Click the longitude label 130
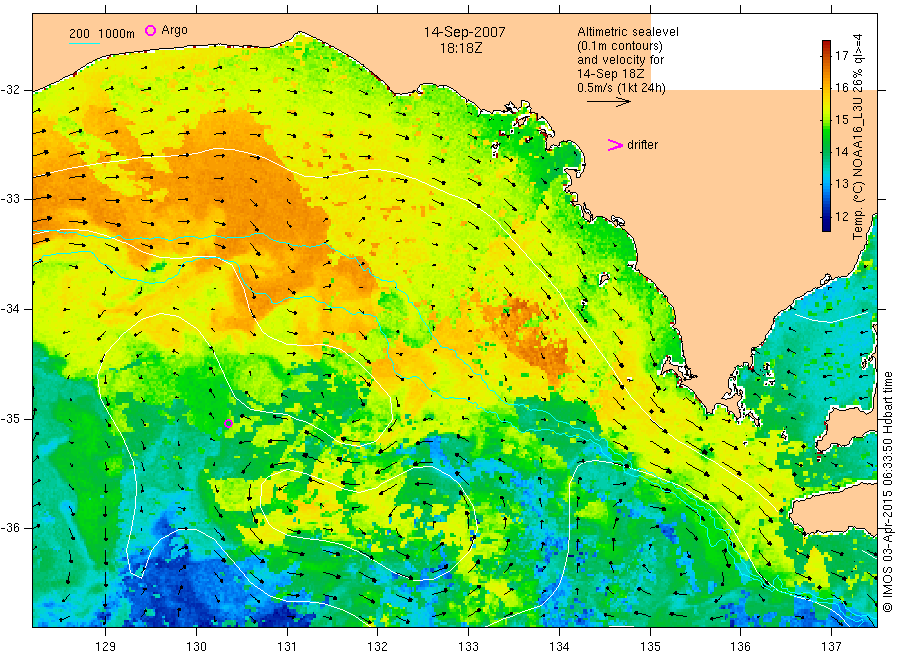 (196, 647)
